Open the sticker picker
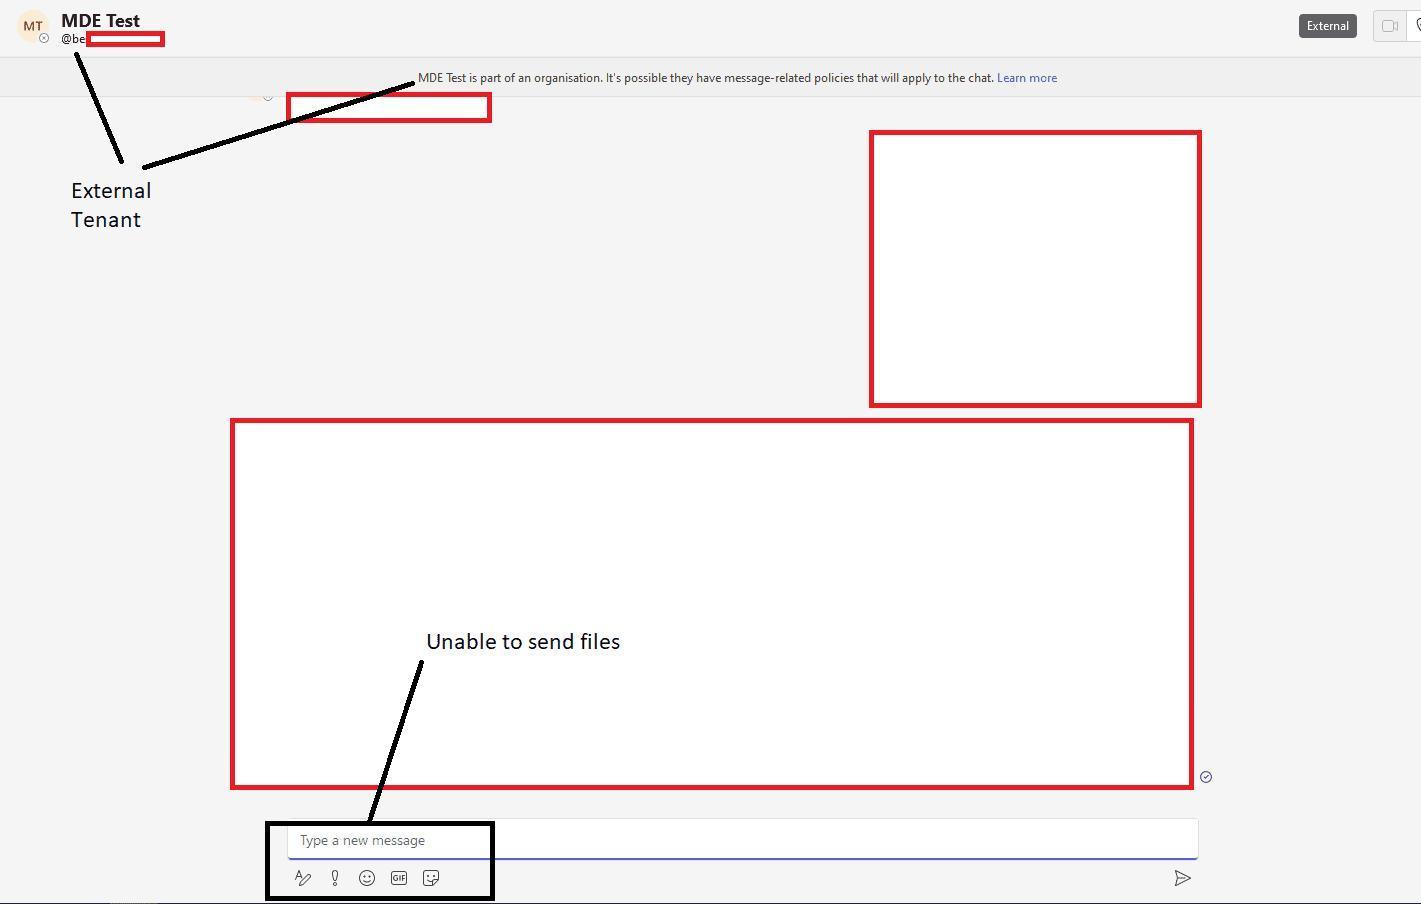Viewport: 1421px width, 904px height. pyautogui.click(x=431, y=878)
